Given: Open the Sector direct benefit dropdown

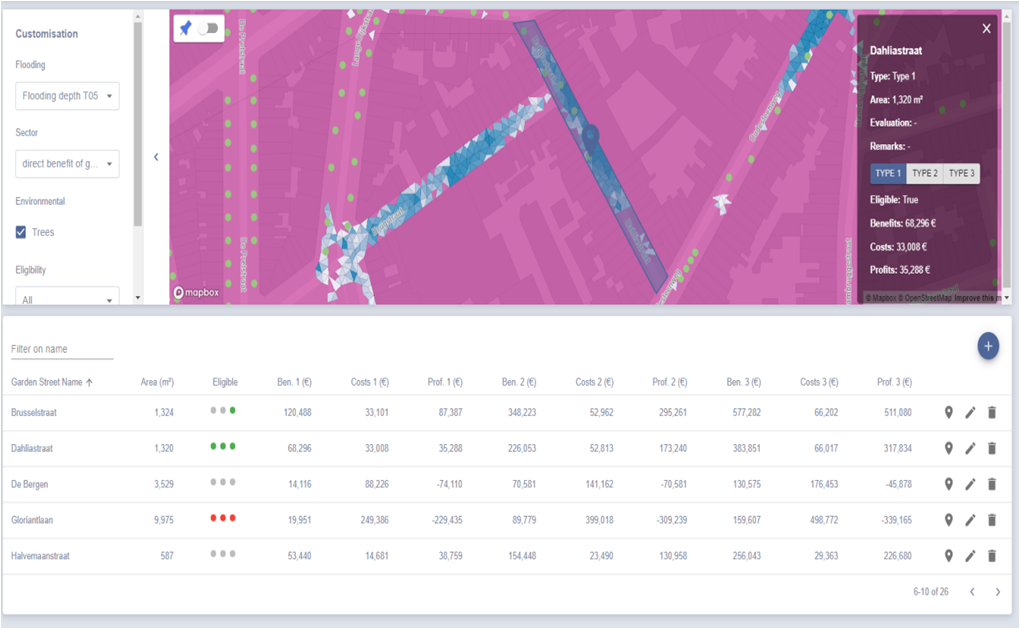Looking at the screenshot, I should point(67,164).
